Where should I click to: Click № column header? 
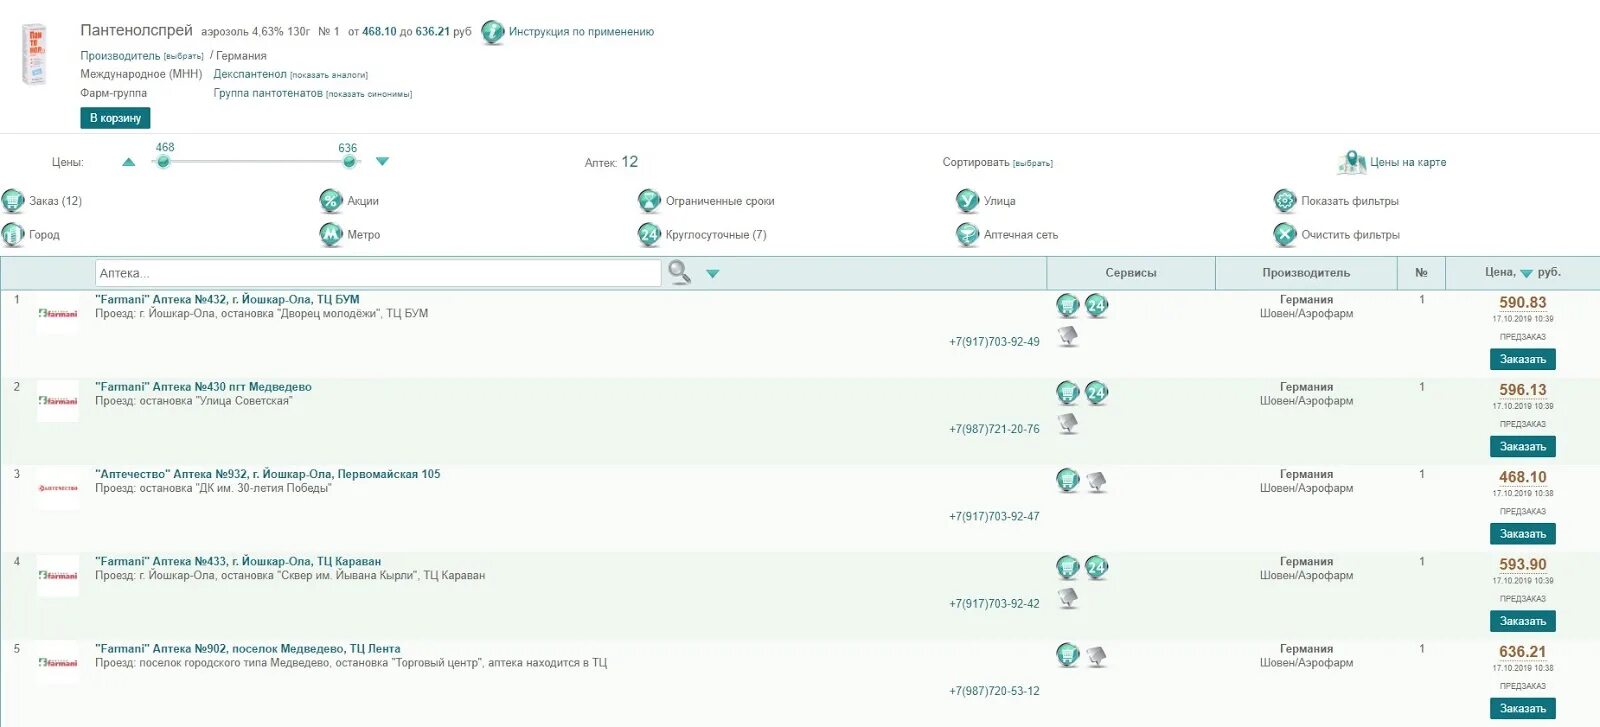click(1421, 273)
